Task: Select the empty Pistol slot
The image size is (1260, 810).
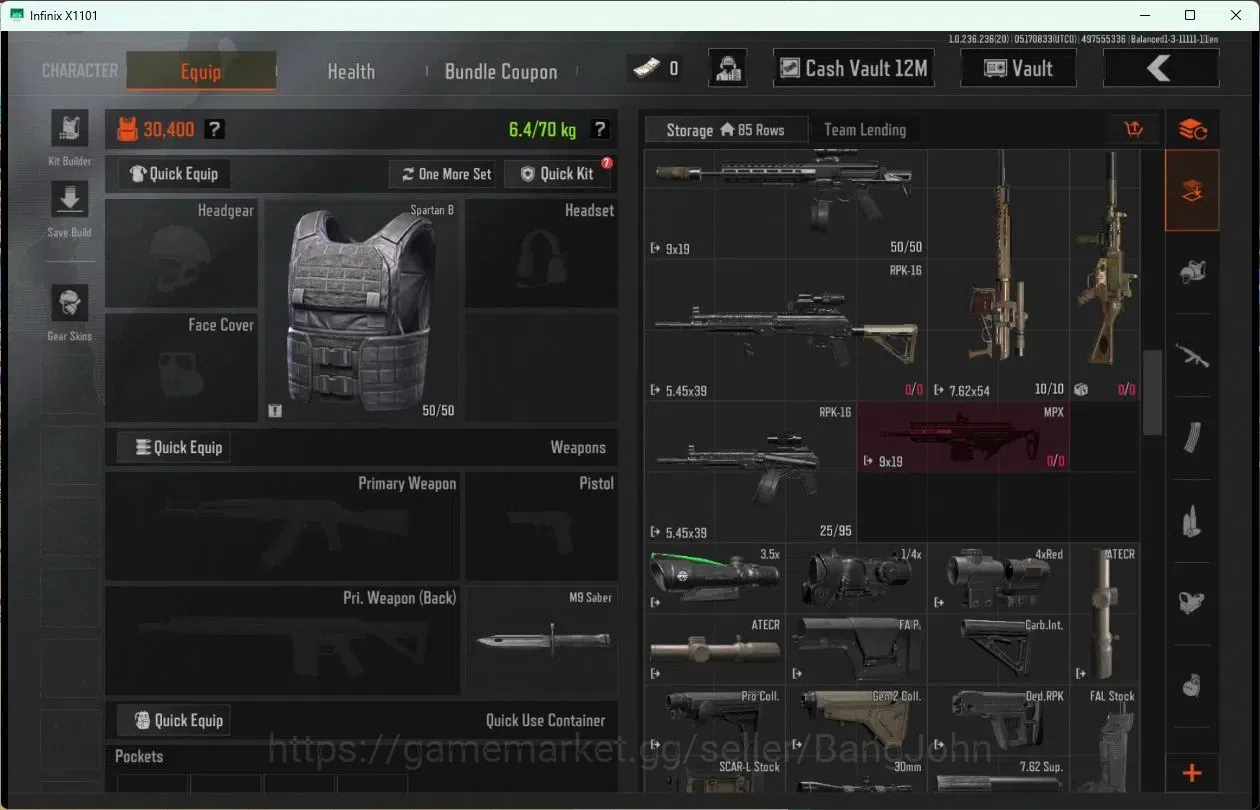Action: click(541, 527)
